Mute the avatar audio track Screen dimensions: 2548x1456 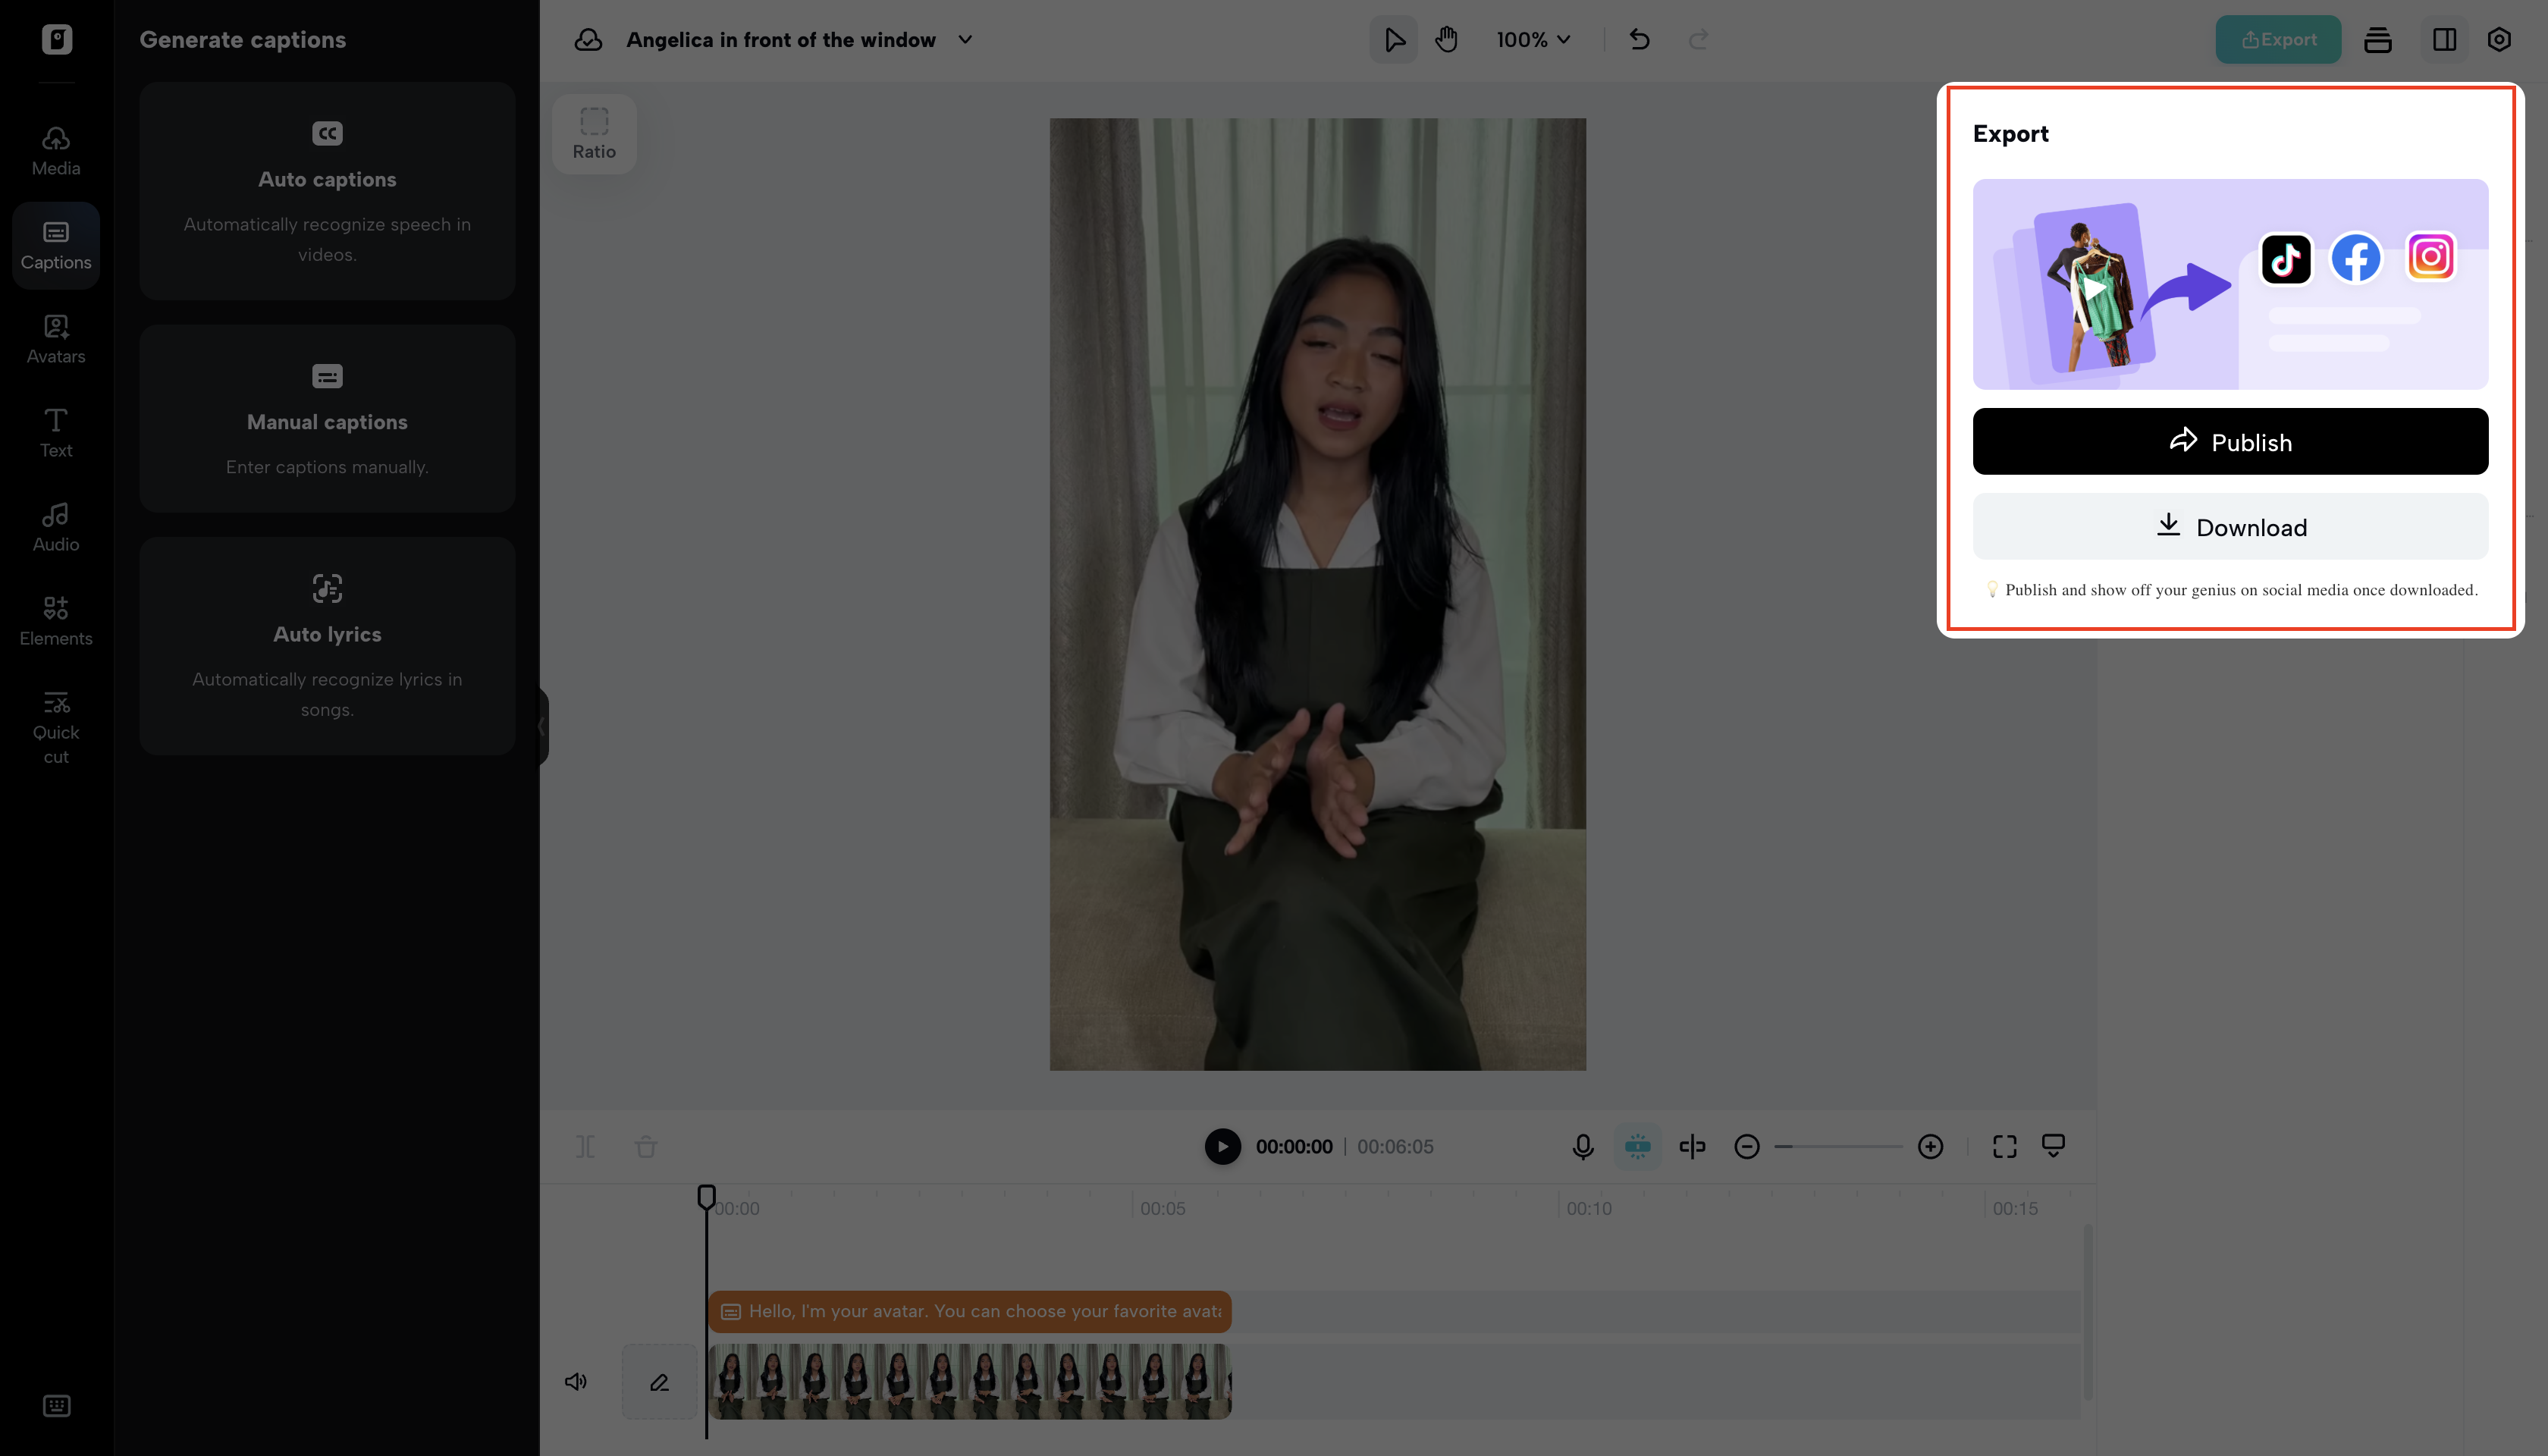tap(576, 1381)
